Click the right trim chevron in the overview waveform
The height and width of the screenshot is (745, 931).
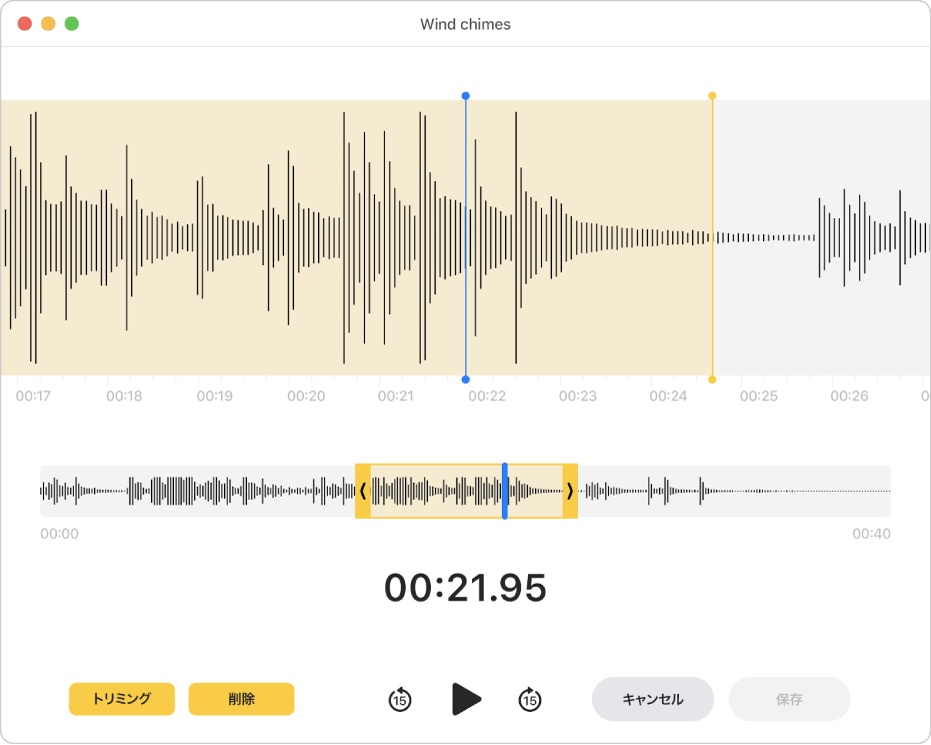tap(570, 491)
